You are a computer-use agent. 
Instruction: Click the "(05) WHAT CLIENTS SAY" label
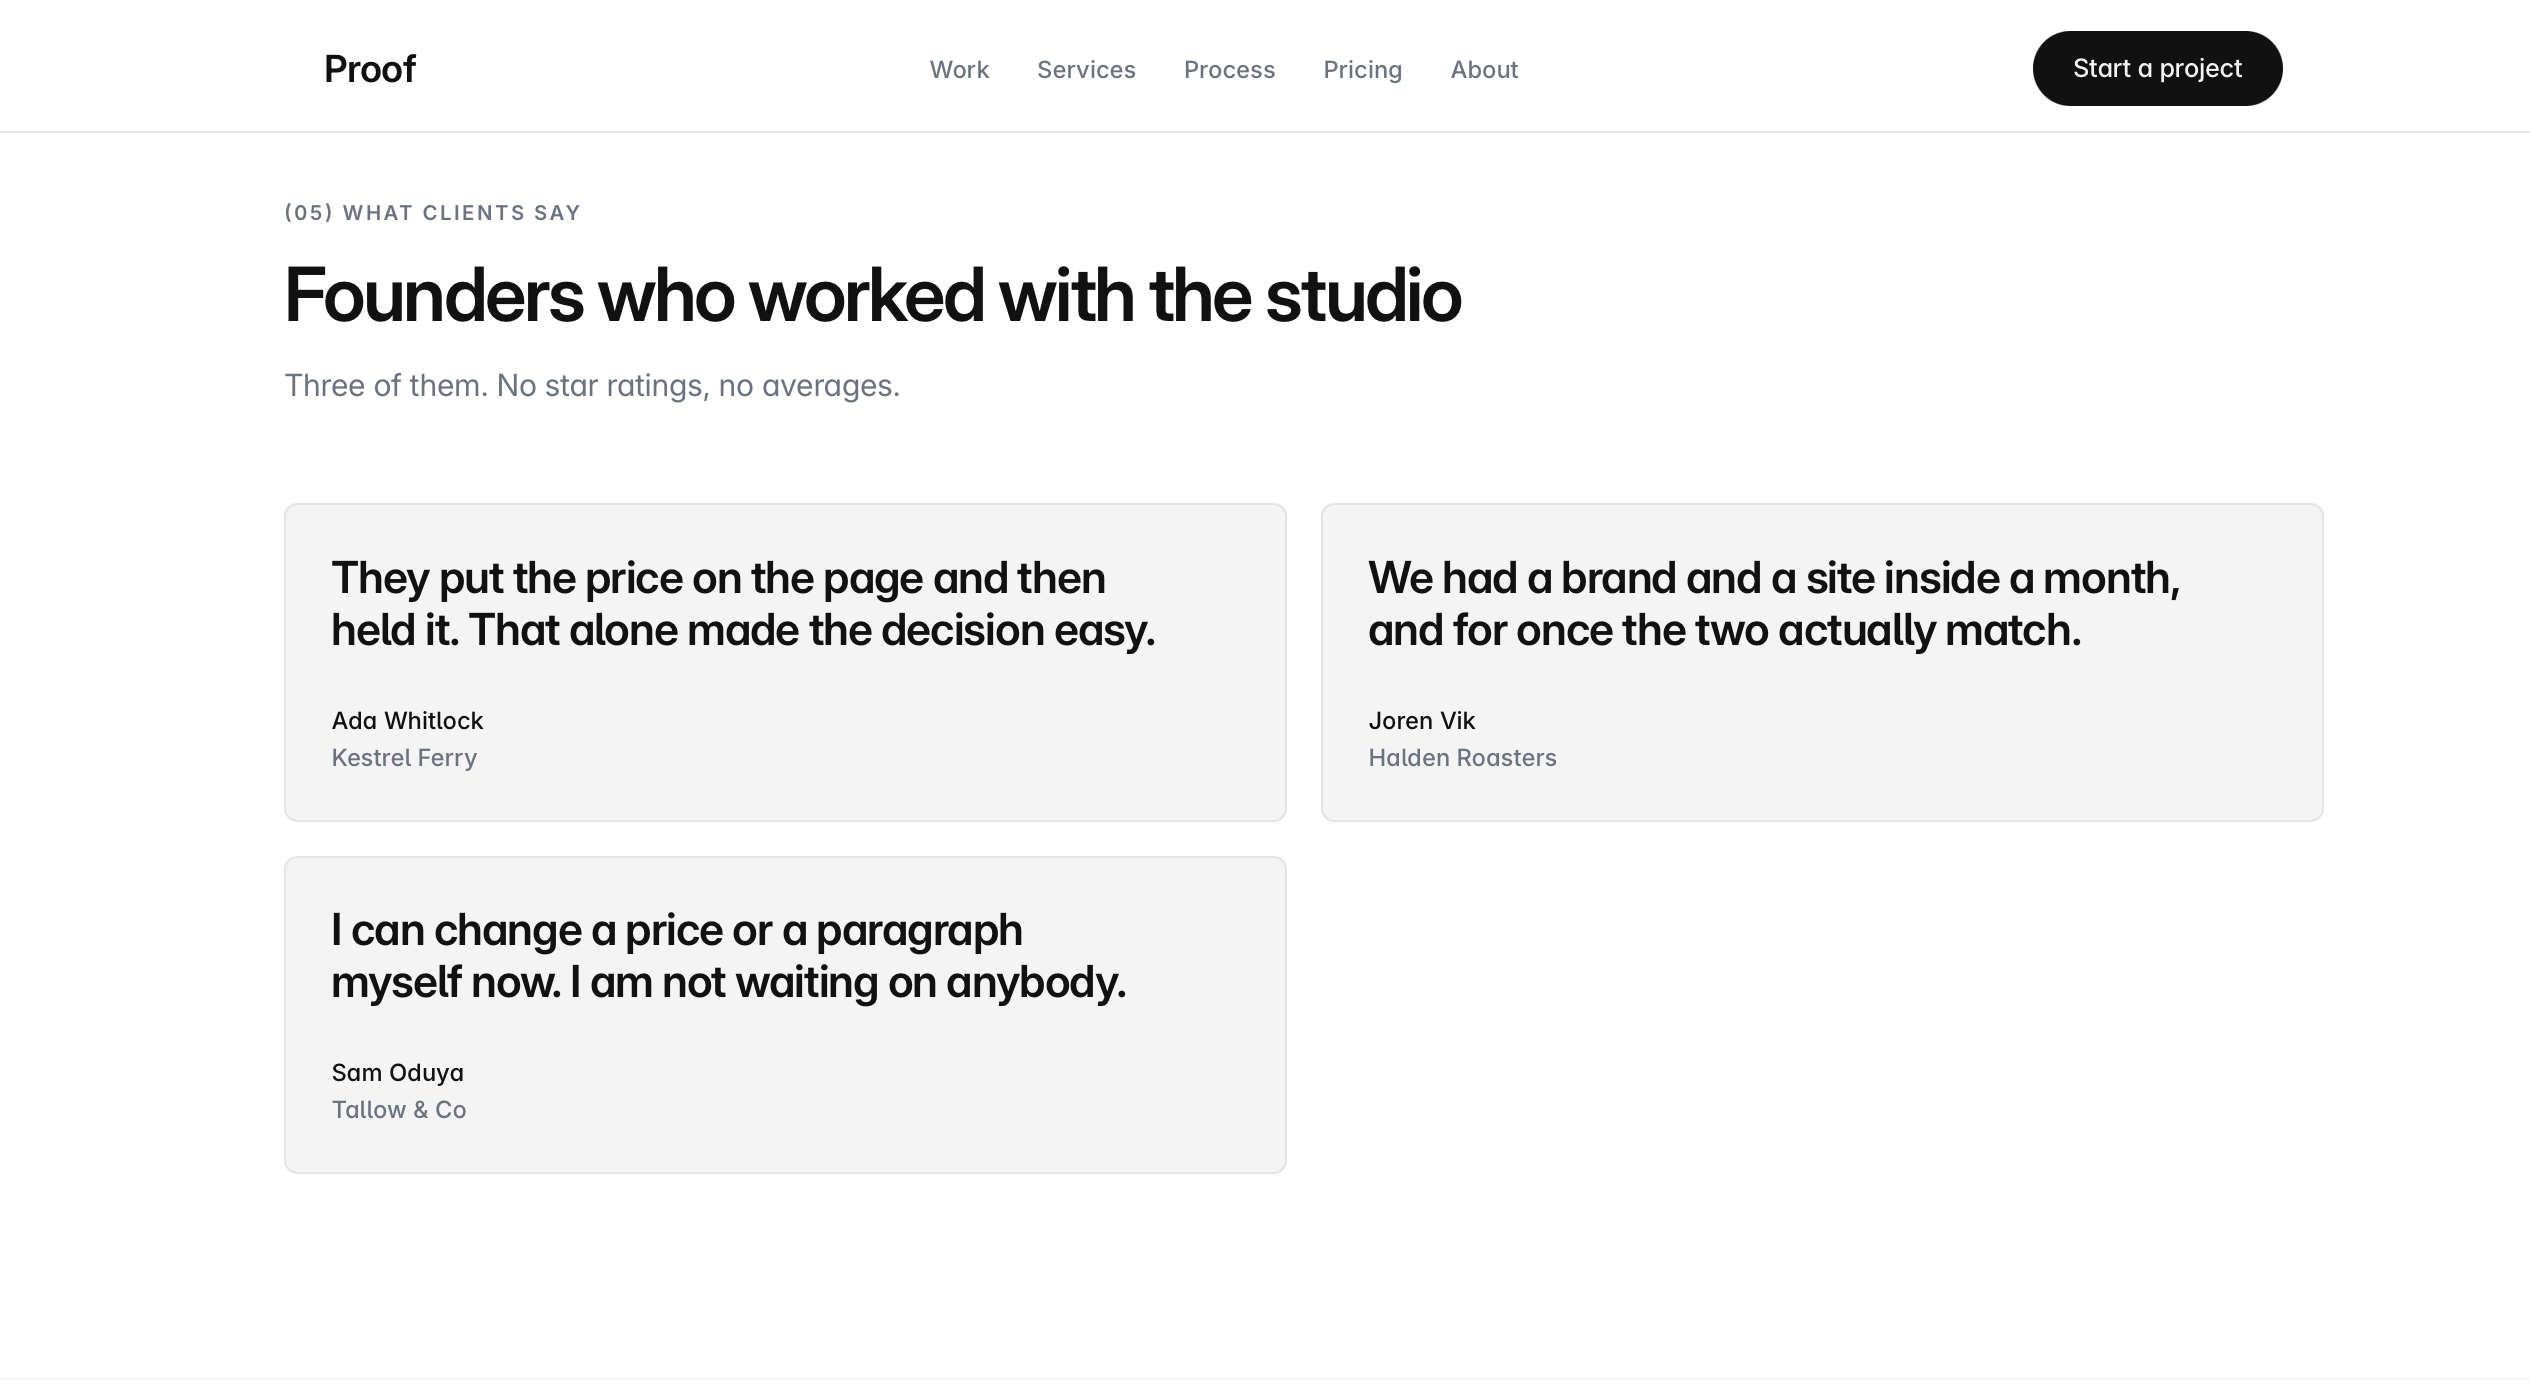(x=432, y=213)
